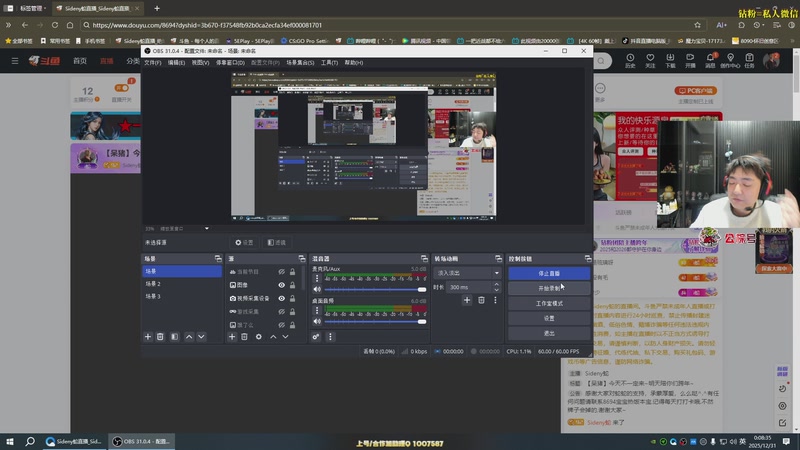Click the browser address bar URL

pos(207,25)
